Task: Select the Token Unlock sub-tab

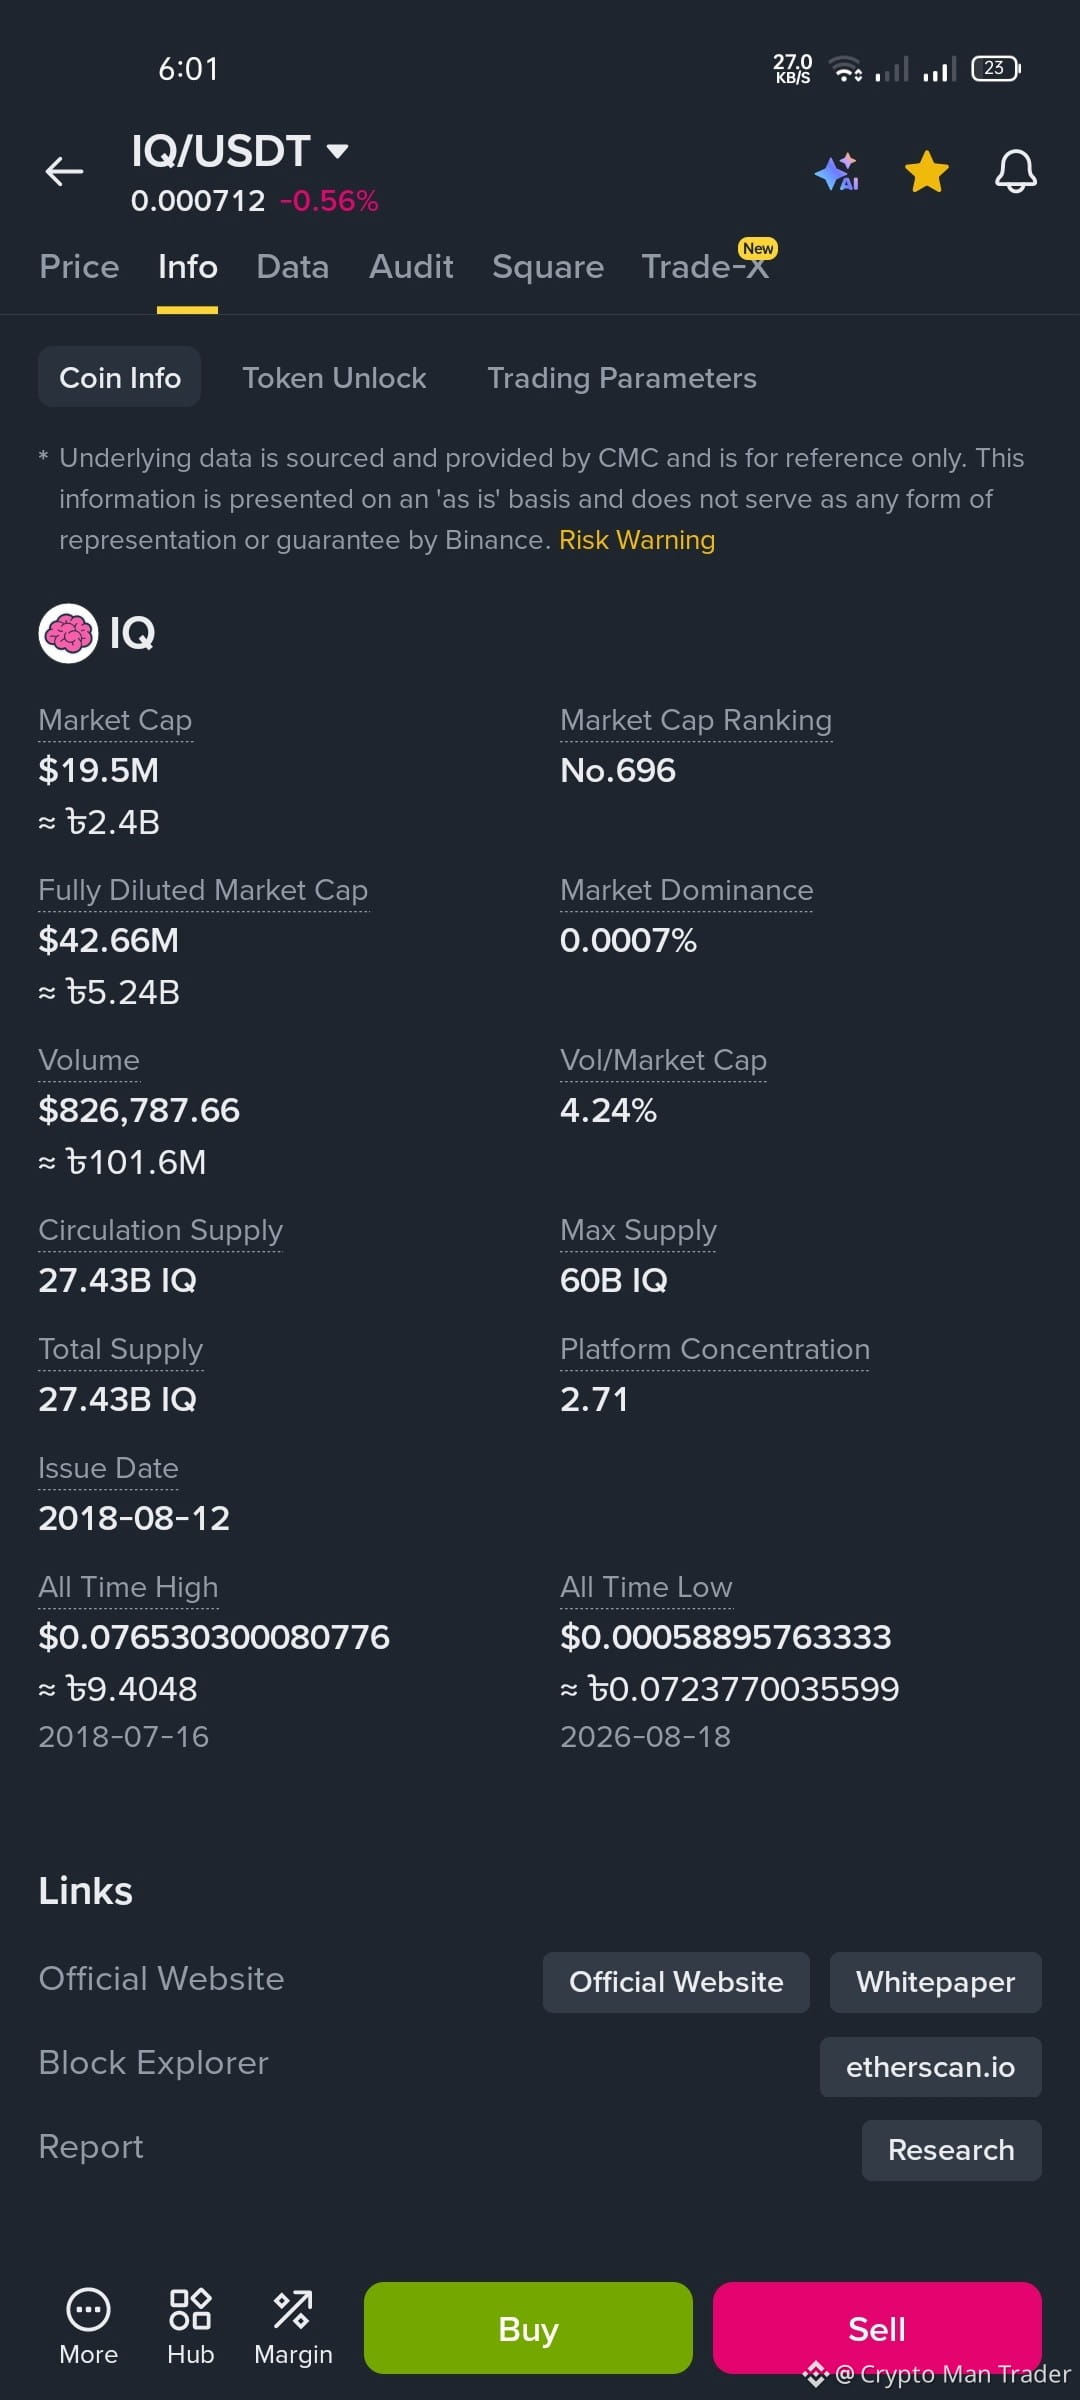Action: [x=334, y=378]
